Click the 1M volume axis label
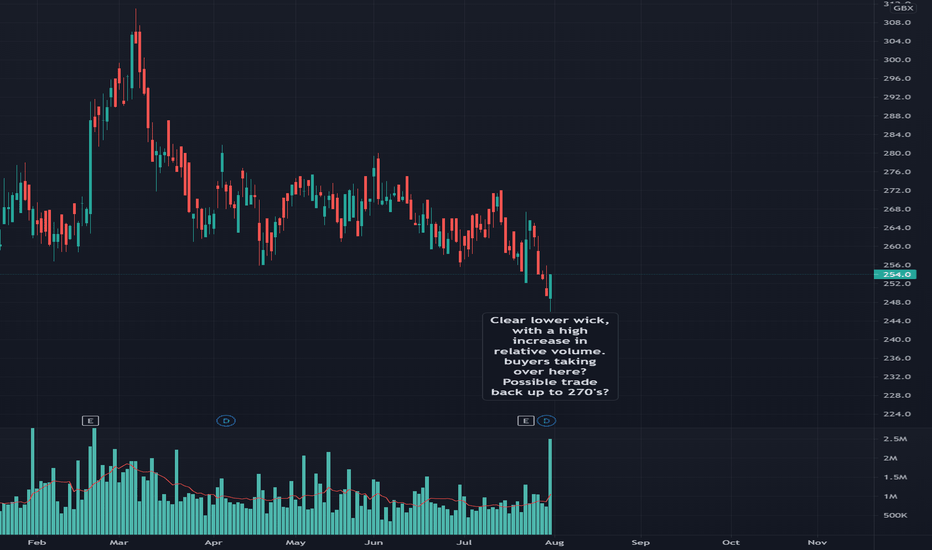 tap(890, 496)
